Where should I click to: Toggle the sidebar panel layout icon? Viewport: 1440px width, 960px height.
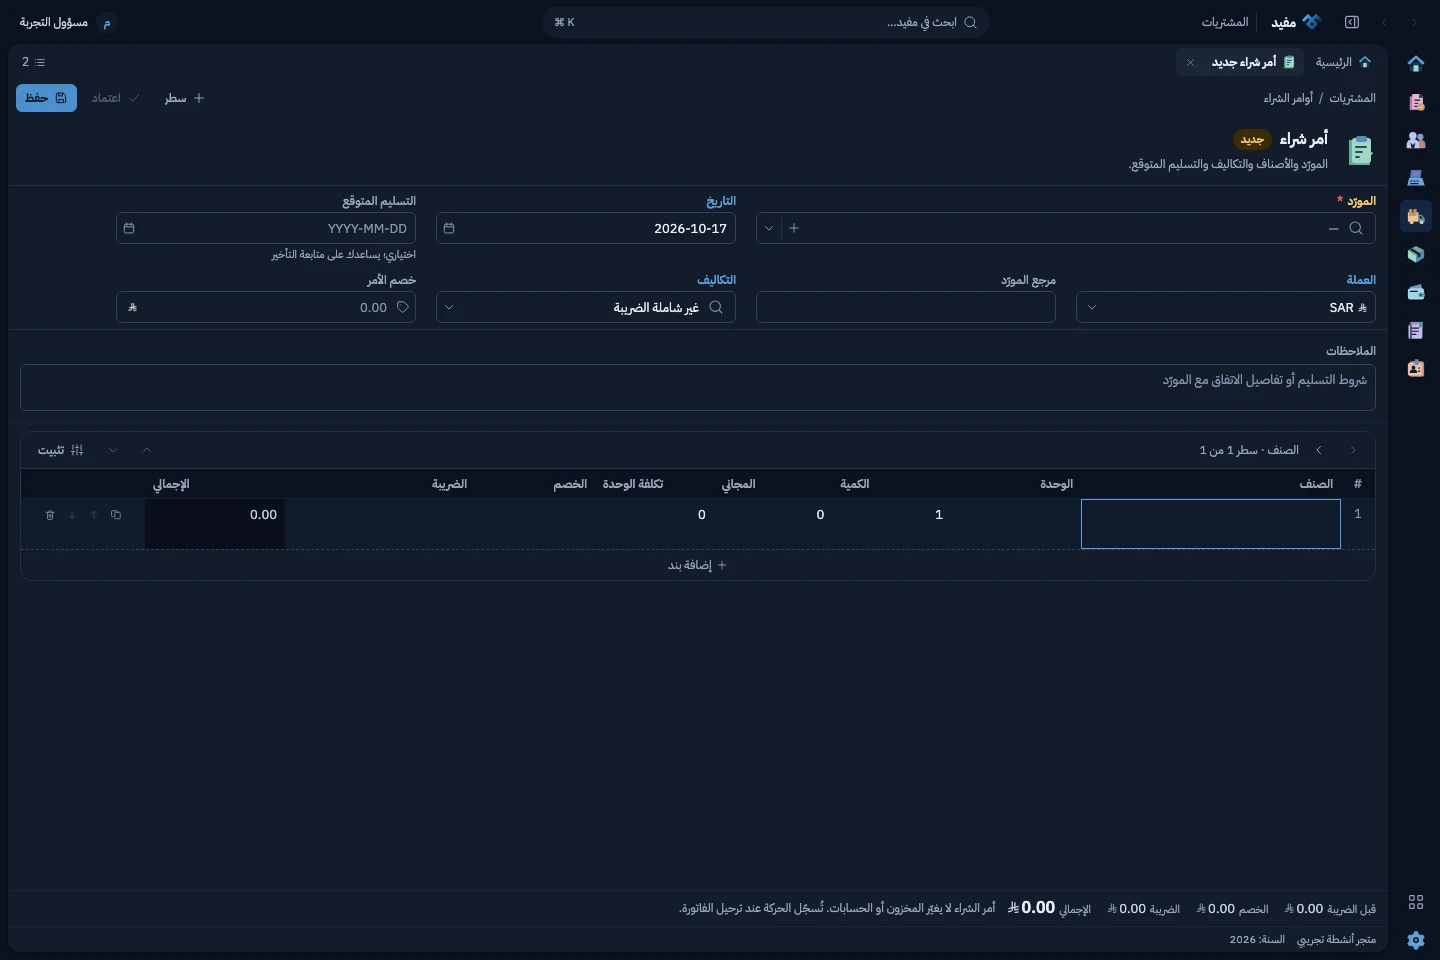[1352, 22]
